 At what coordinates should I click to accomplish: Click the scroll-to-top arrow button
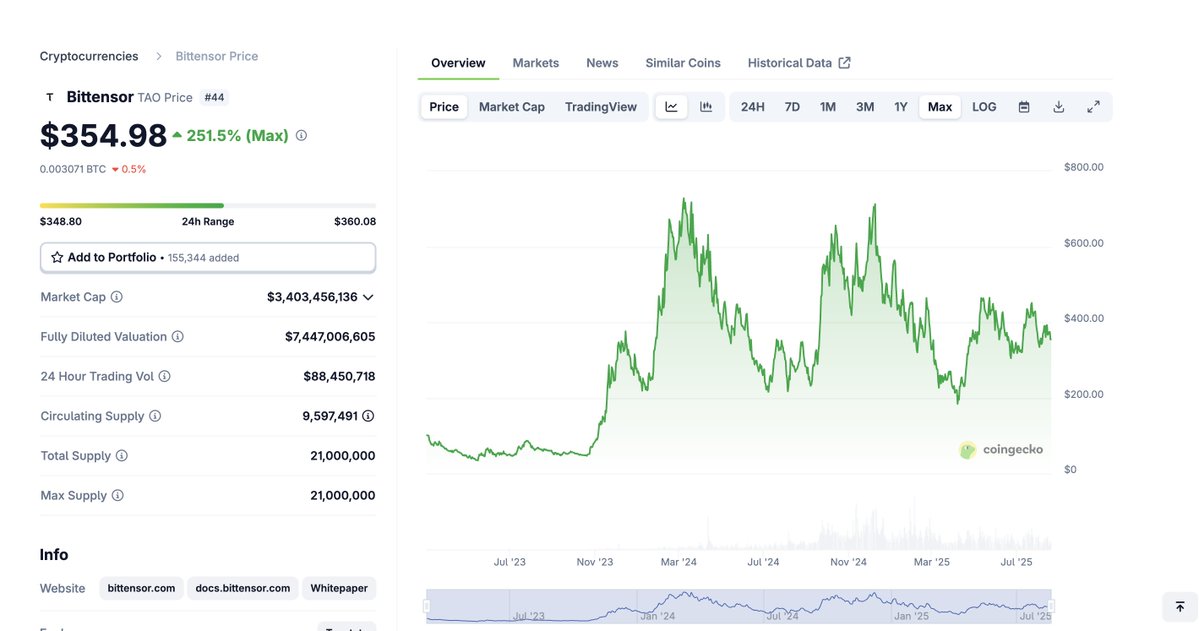tap(1180, 607)
